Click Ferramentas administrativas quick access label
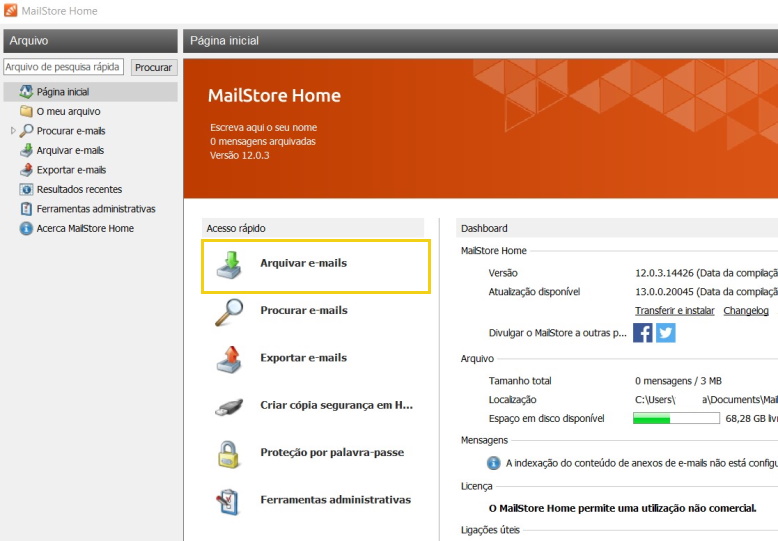 335,500
